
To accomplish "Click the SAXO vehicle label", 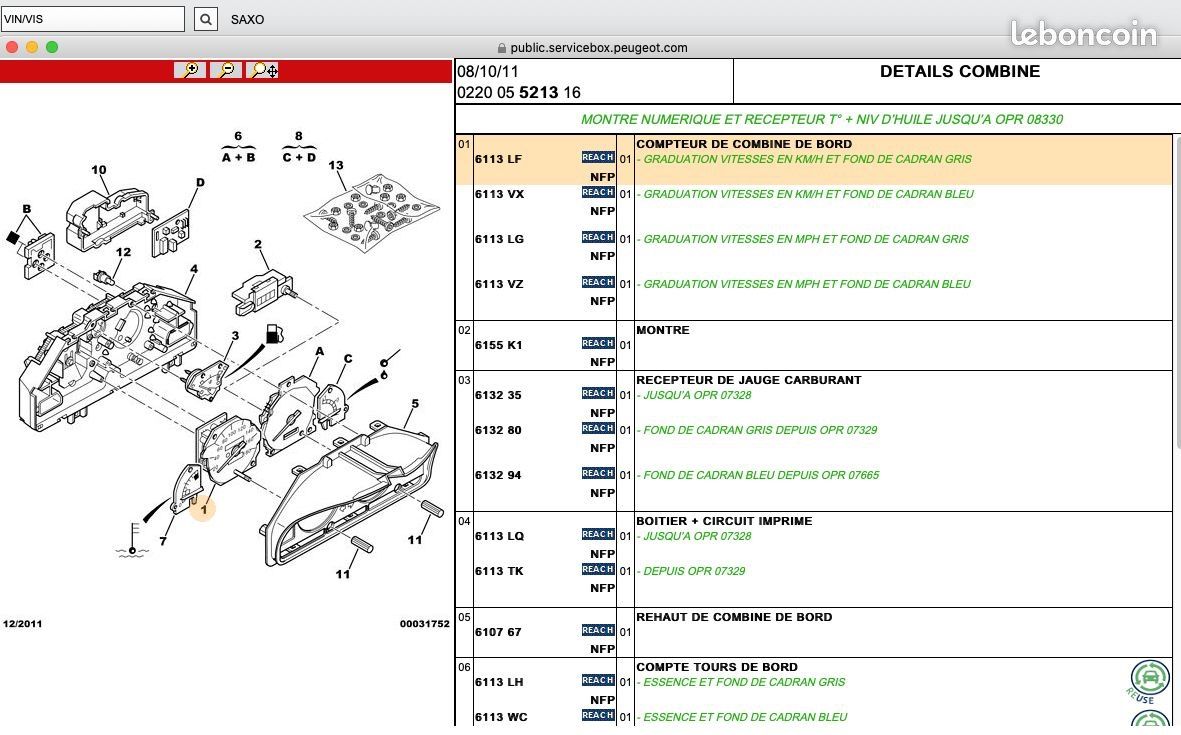I will [247, 19].
